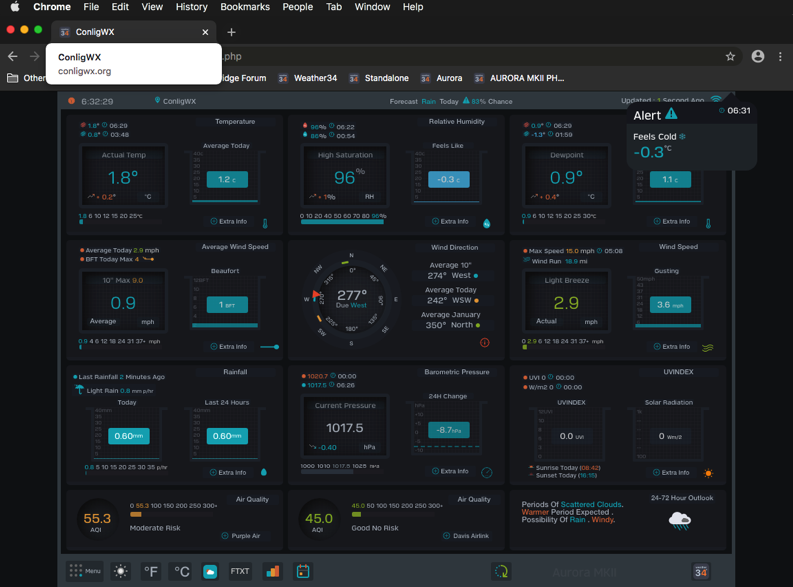Open the cloud forecast icon in bottom toolbar
793x587 pixels.
210,572
